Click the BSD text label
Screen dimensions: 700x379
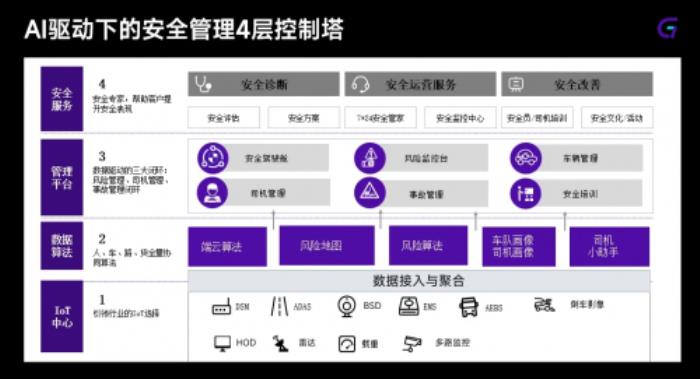372,306
